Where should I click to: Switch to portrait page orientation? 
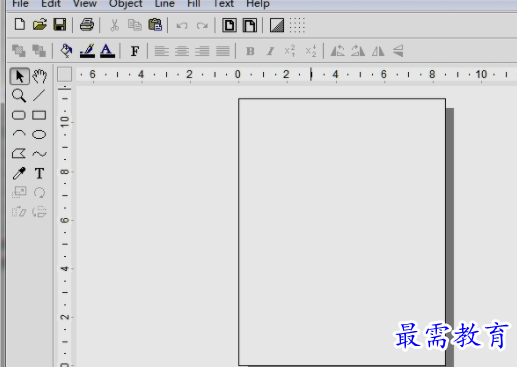pyautogui.click(x=229, y=25)
